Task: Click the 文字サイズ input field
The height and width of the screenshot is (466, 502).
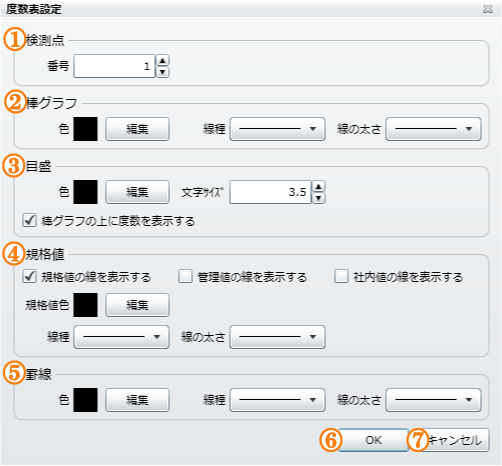Action: pos(270,192)
